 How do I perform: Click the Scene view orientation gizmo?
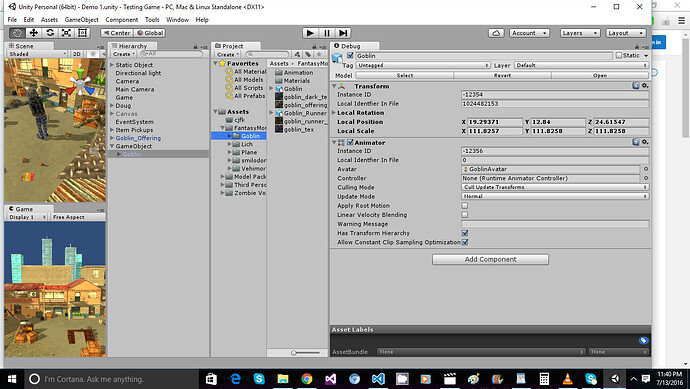(80, 82)
